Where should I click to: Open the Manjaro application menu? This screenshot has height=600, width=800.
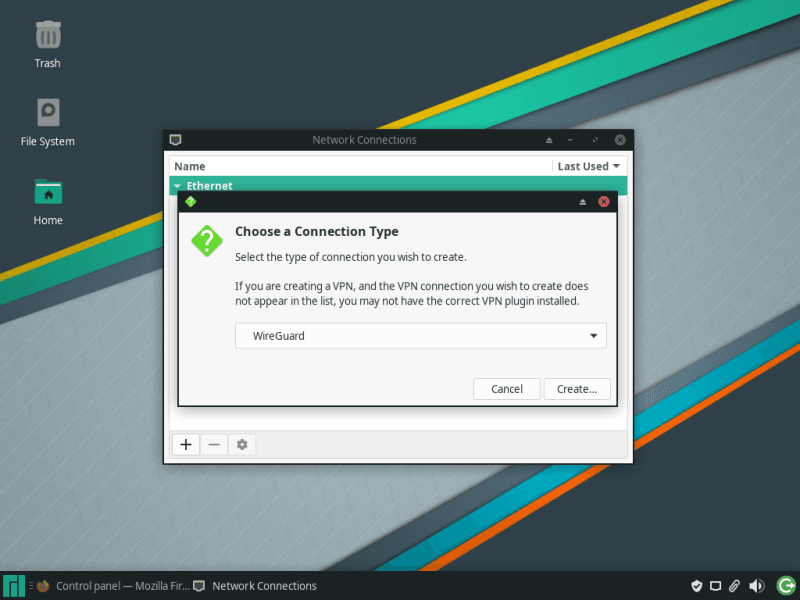click(14, 586)
